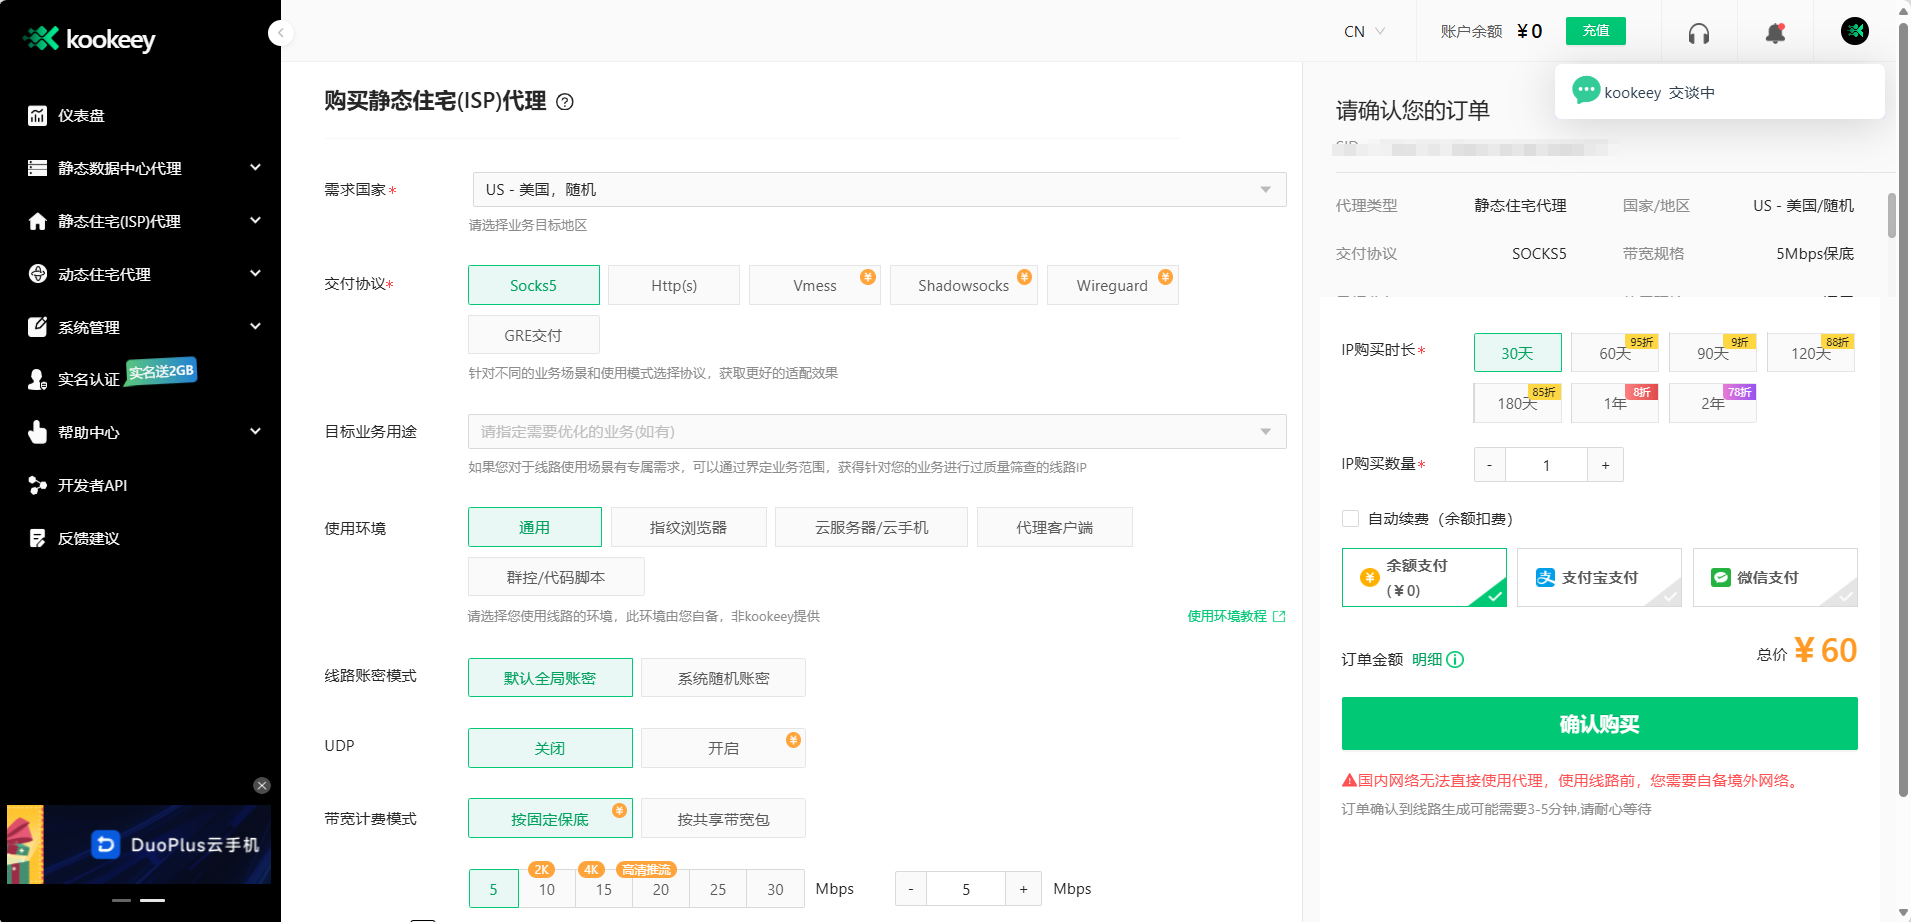1911x922 pixels.
Task: Select the 60天 purchase duration
Action: (x=1615, y=353)
